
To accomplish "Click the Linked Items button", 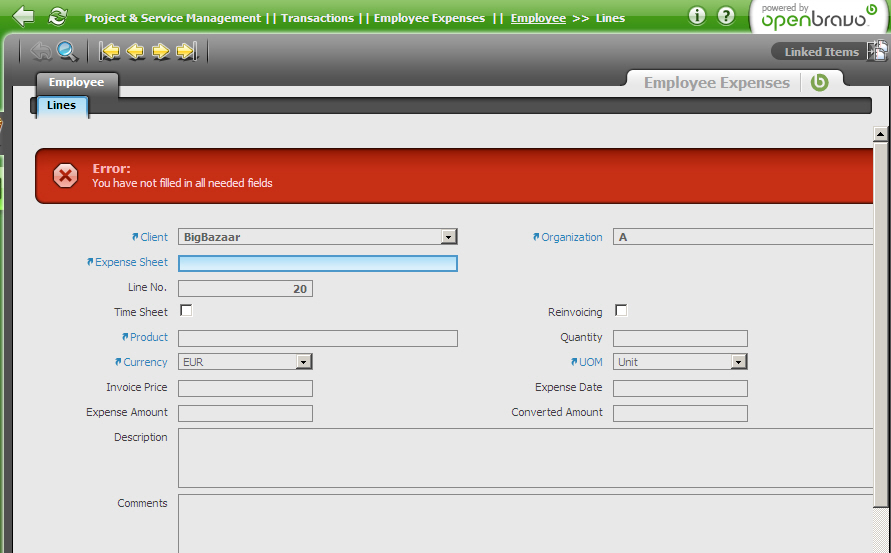I will click(821, 52).
